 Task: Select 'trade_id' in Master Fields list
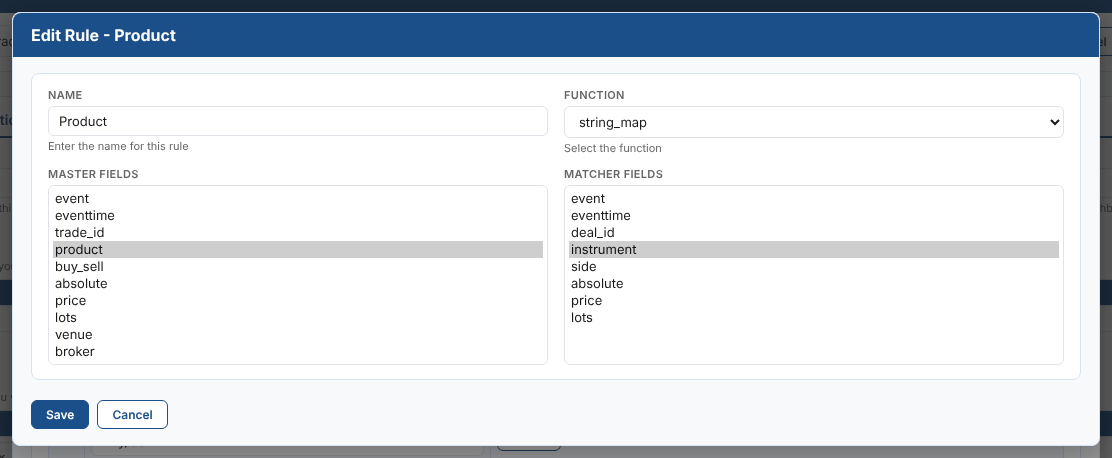coord(298,233)
